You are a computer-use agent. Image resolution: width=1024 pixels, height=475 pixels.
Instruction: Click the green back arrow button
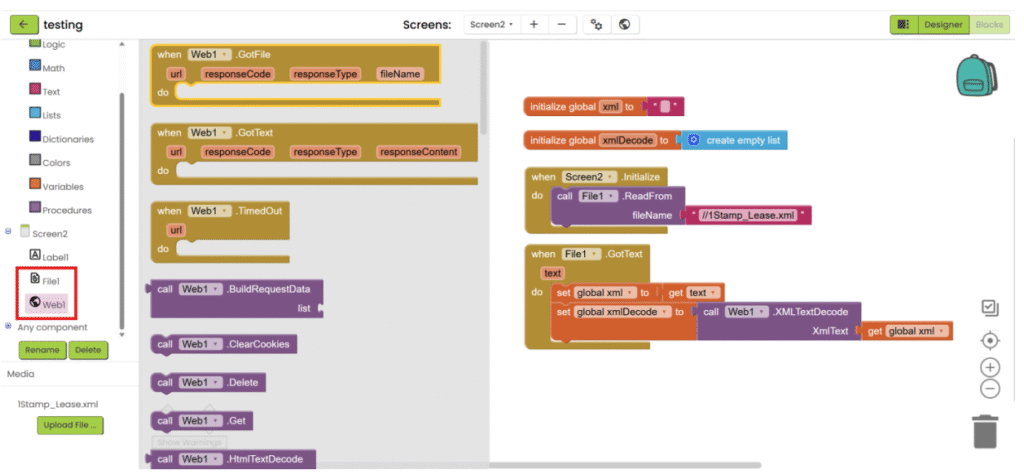(x=24, y=24)
